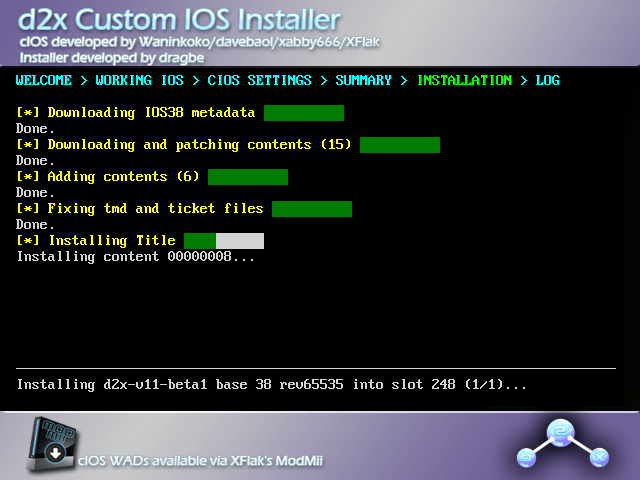Viewport: 640px width, 480px height.
Task: Click the 'cIOS developed by Waninkoko' credit line
Action: tap(200, 42)
